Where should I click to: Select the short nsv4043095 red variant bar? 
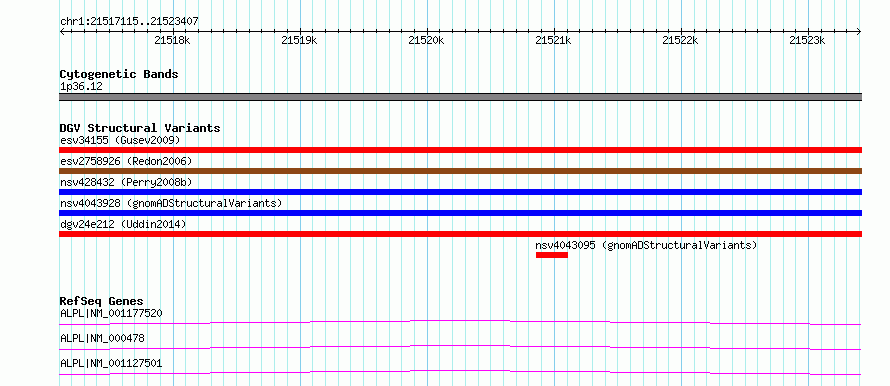pos(552,255)
